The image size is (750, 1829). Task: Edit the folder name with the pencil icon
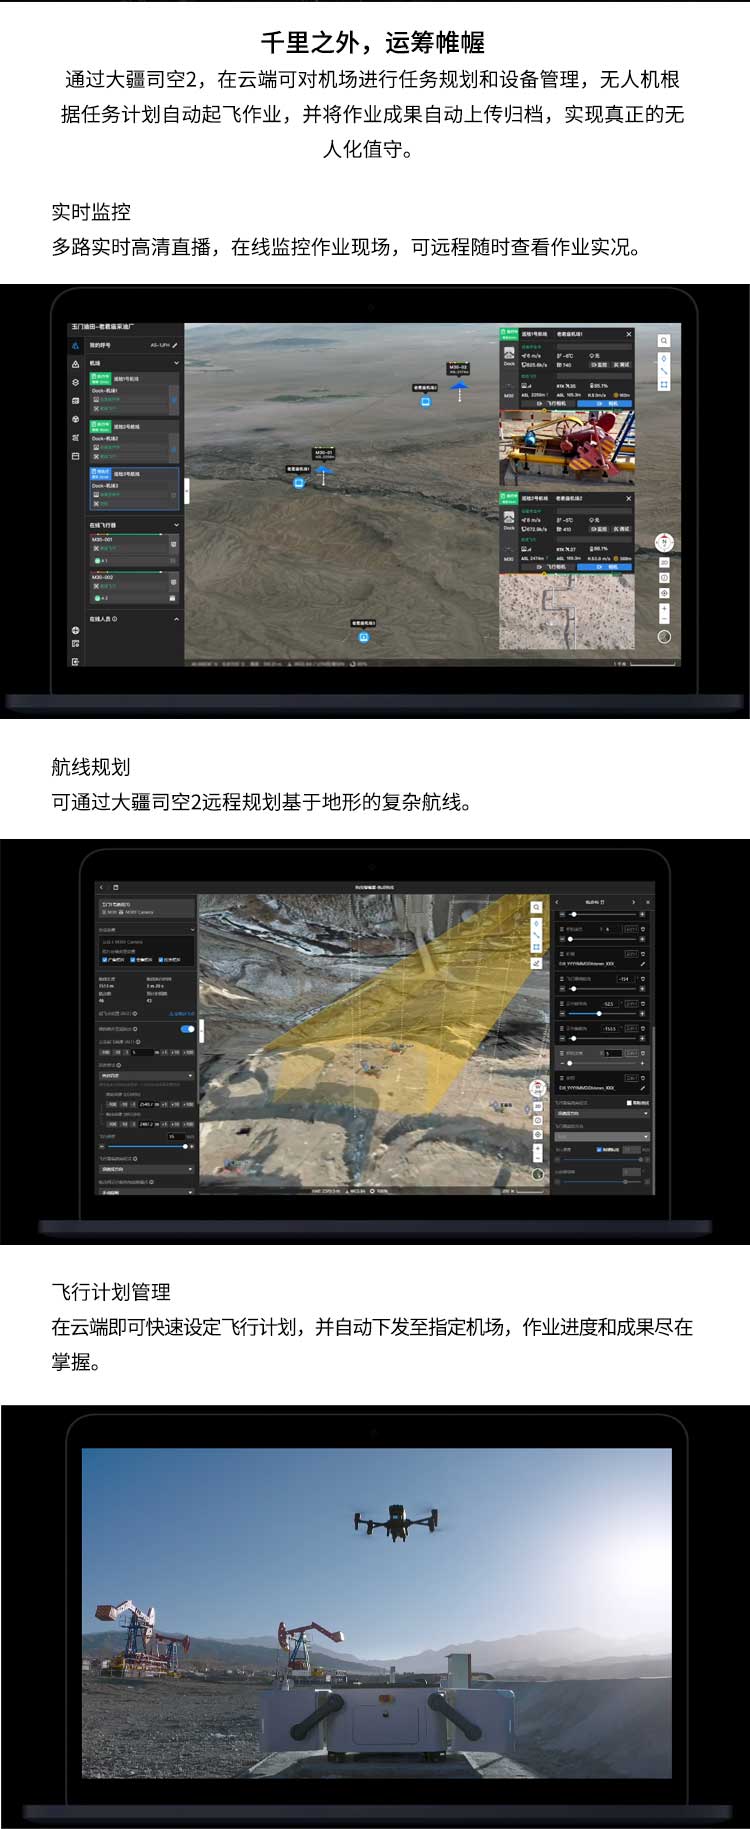click(x=643, y=964)
